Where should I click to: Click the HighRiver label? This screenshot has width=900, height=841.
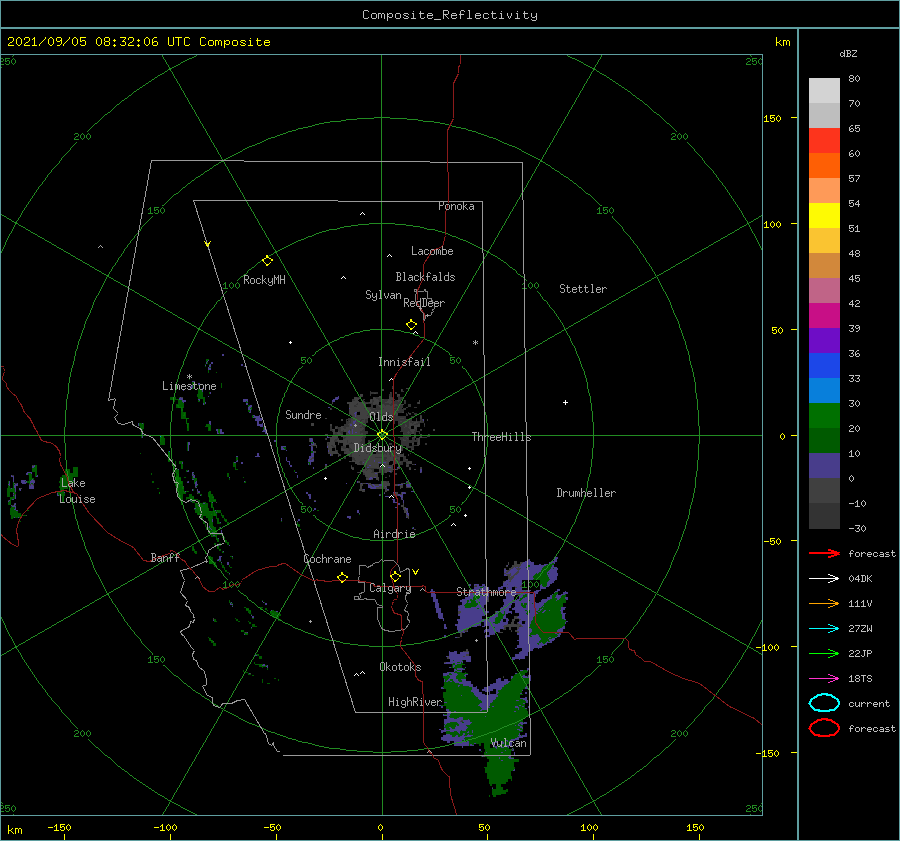click(414, 702)
